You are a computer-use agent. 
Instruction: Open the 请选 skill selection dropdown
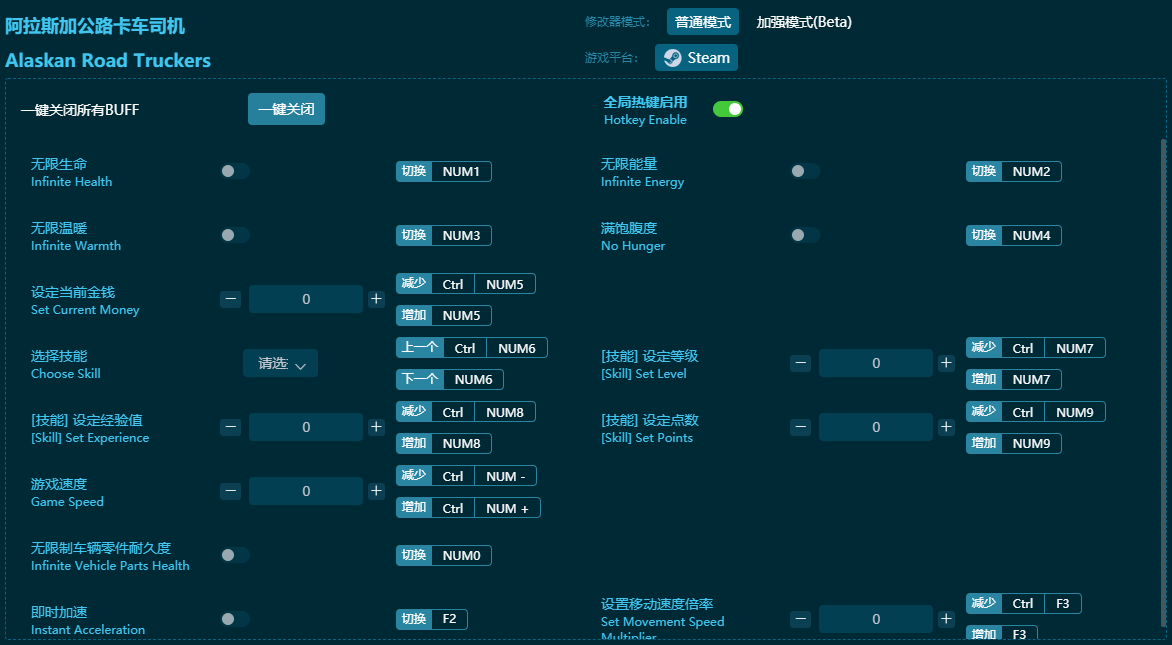(x=280, y=364)
